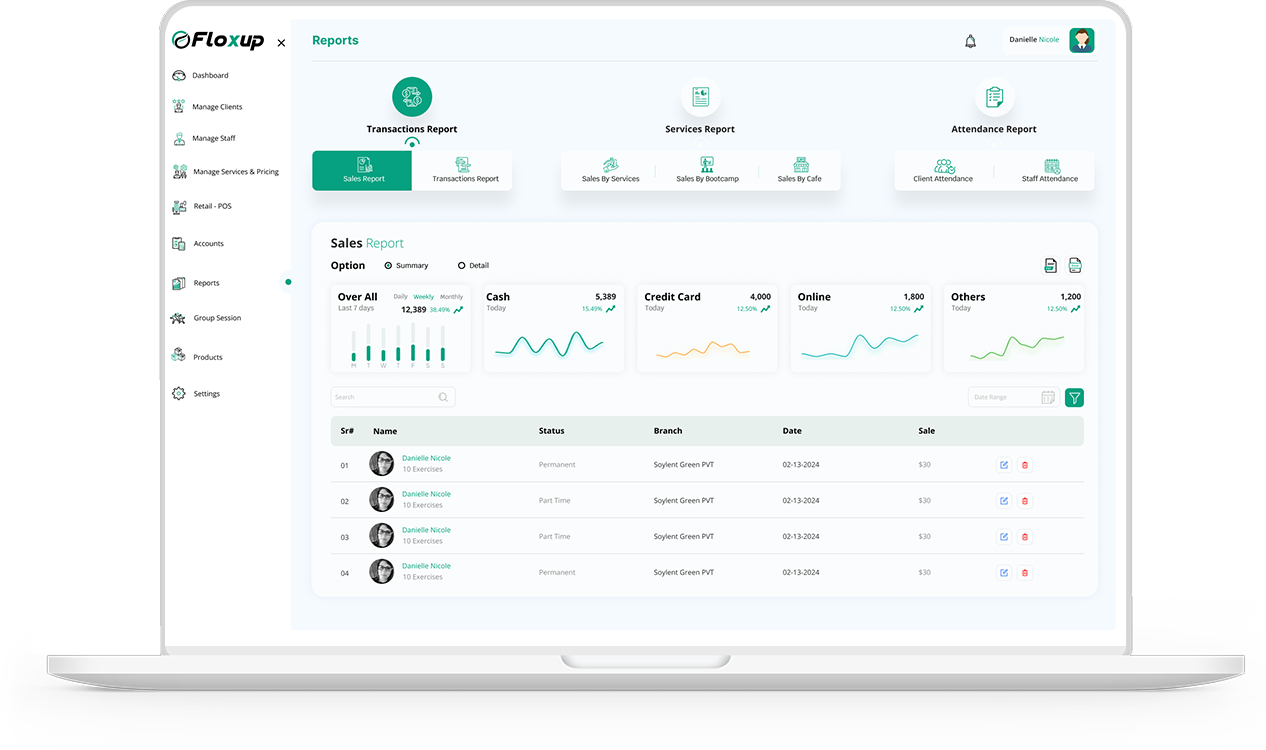Click the avatar photo in row 03
1266x750 pixels.
pyautogui.click(x=382, y=536)
